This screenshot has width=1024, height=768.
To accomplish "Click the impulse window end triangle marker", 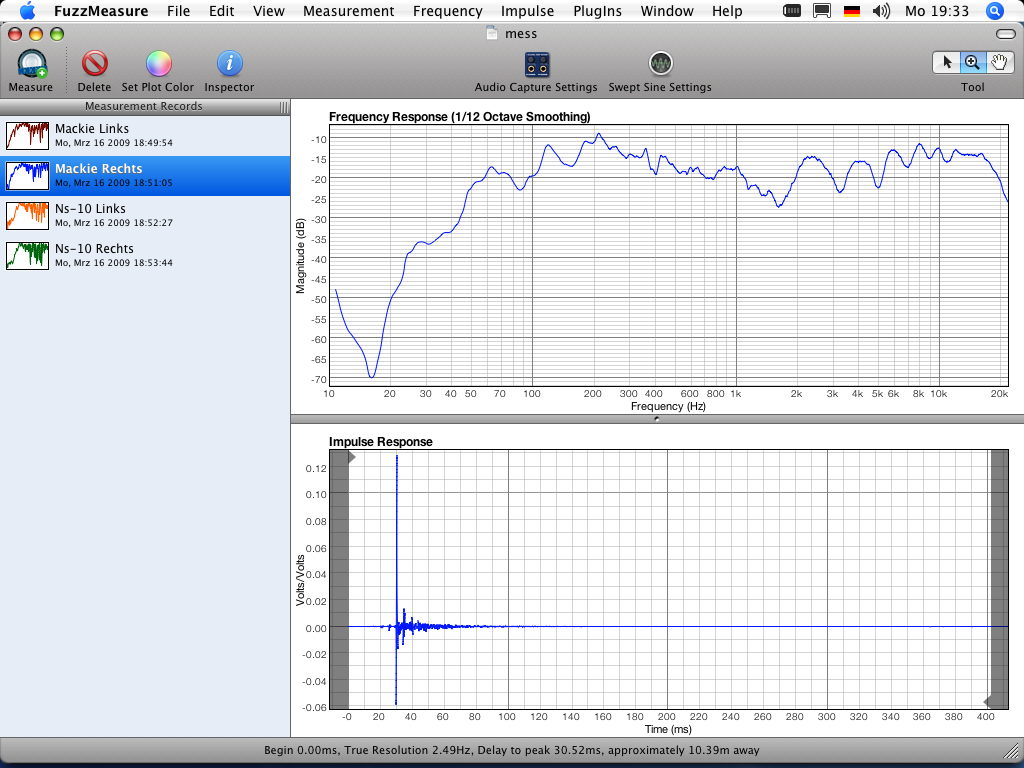I will pos(987,702).
